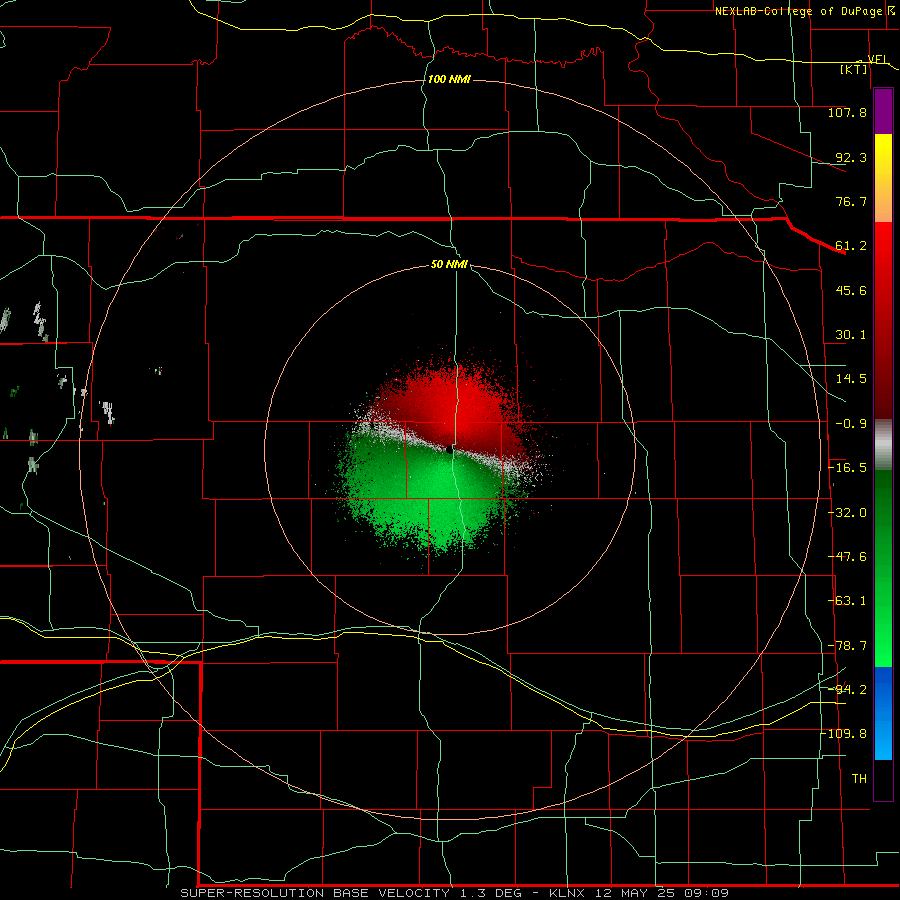Click the 50 NMI range ring label
The image size is (900, 900).
click(x=449, y=265)
